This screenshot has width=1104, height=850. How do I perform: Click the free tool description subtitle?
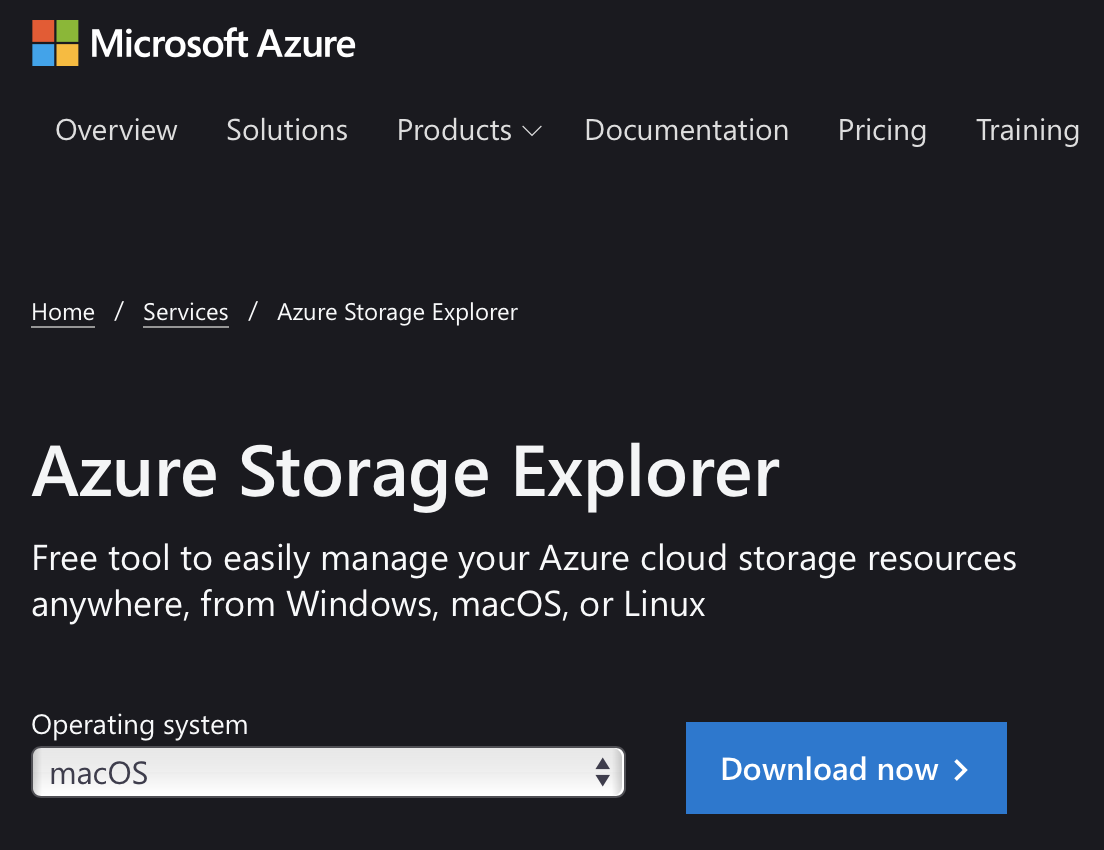point(524,582)
